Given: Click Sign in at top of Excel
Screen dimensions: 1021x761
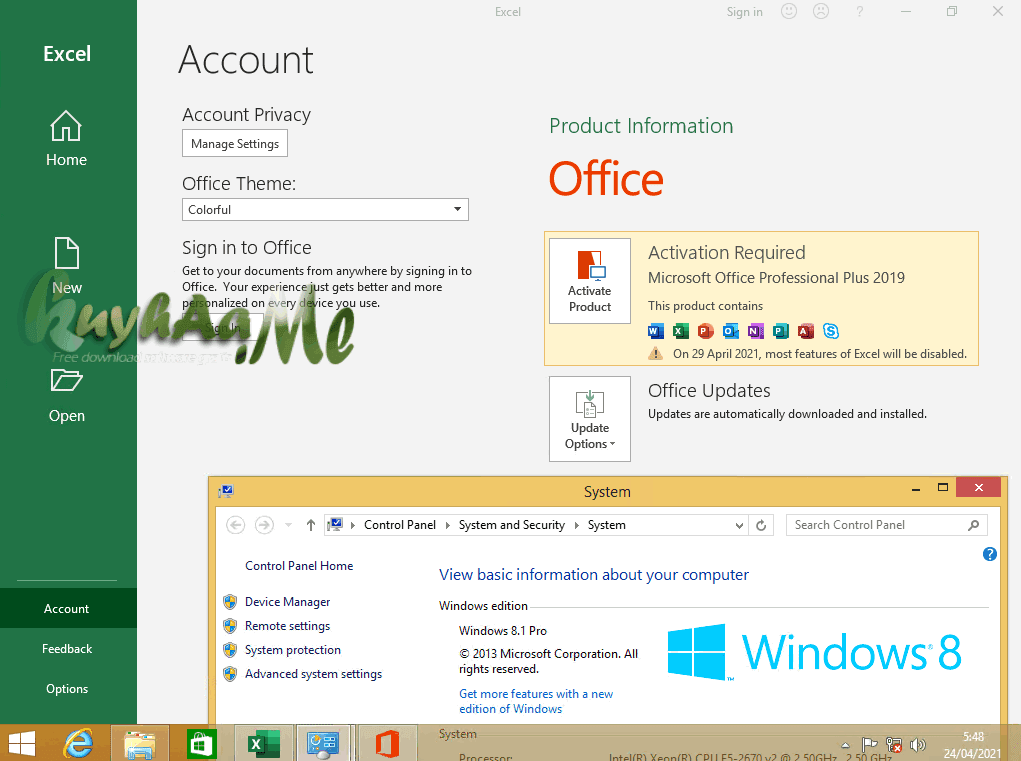Looking at the screenshot, I should pos(744,12).
